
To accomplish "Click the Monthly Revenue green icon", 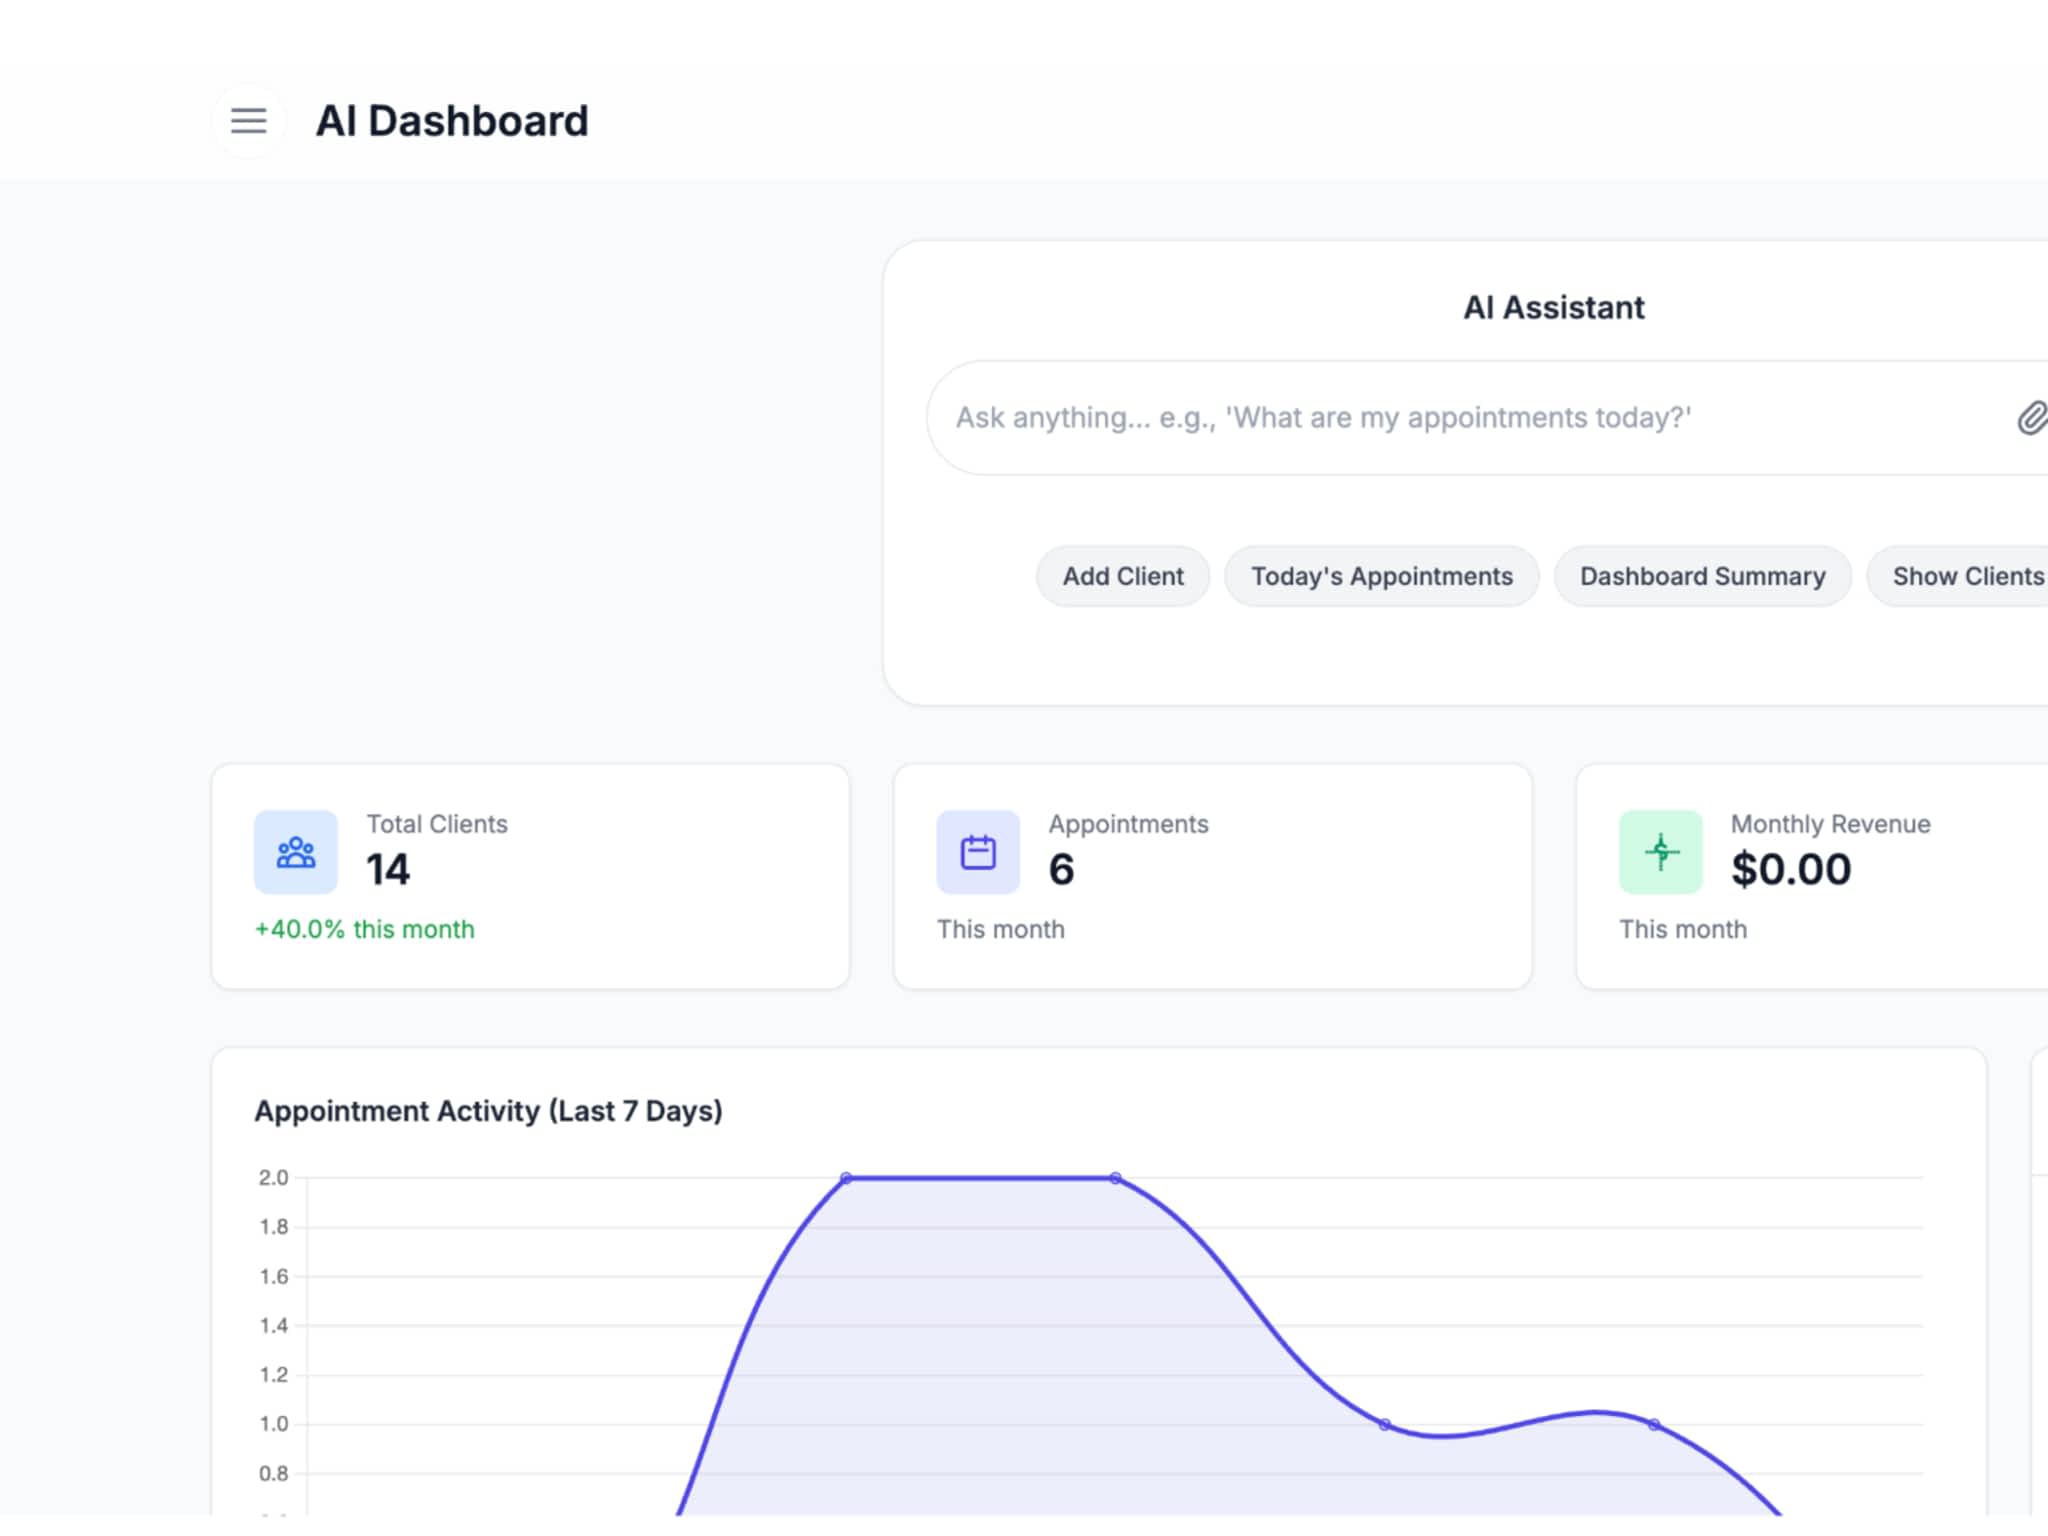I will 1660,852.
